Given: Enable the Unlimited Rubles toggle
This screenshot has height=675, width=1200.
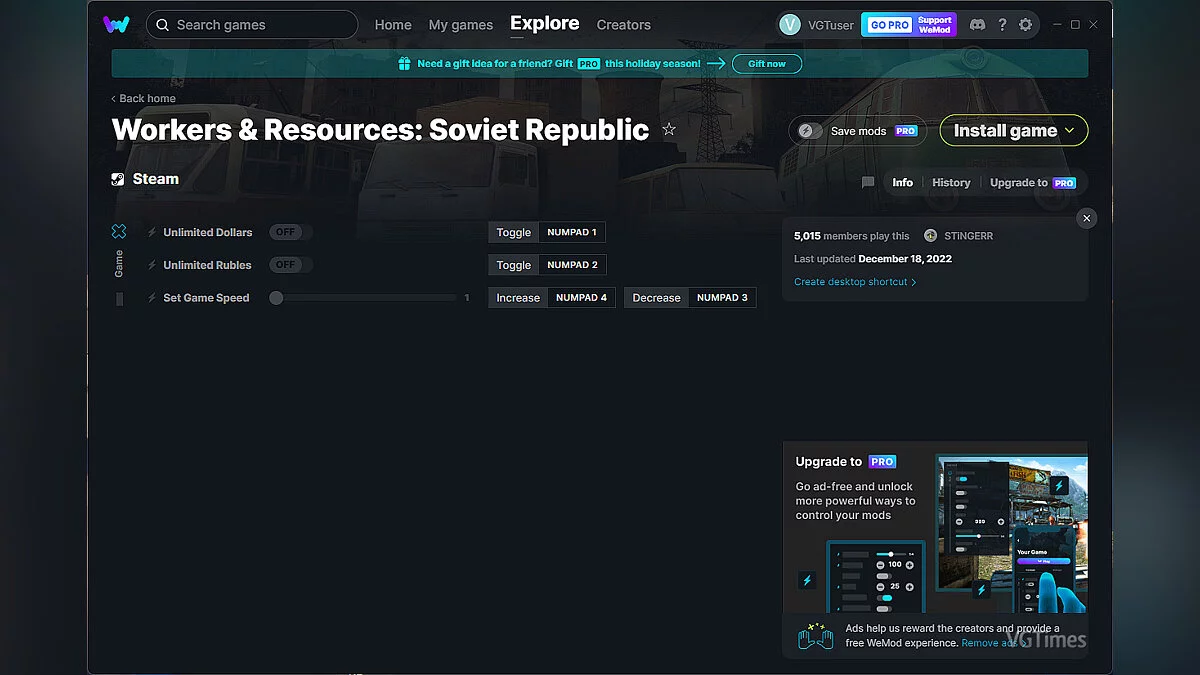Looking at the screenshot, I should coord(288,264).
